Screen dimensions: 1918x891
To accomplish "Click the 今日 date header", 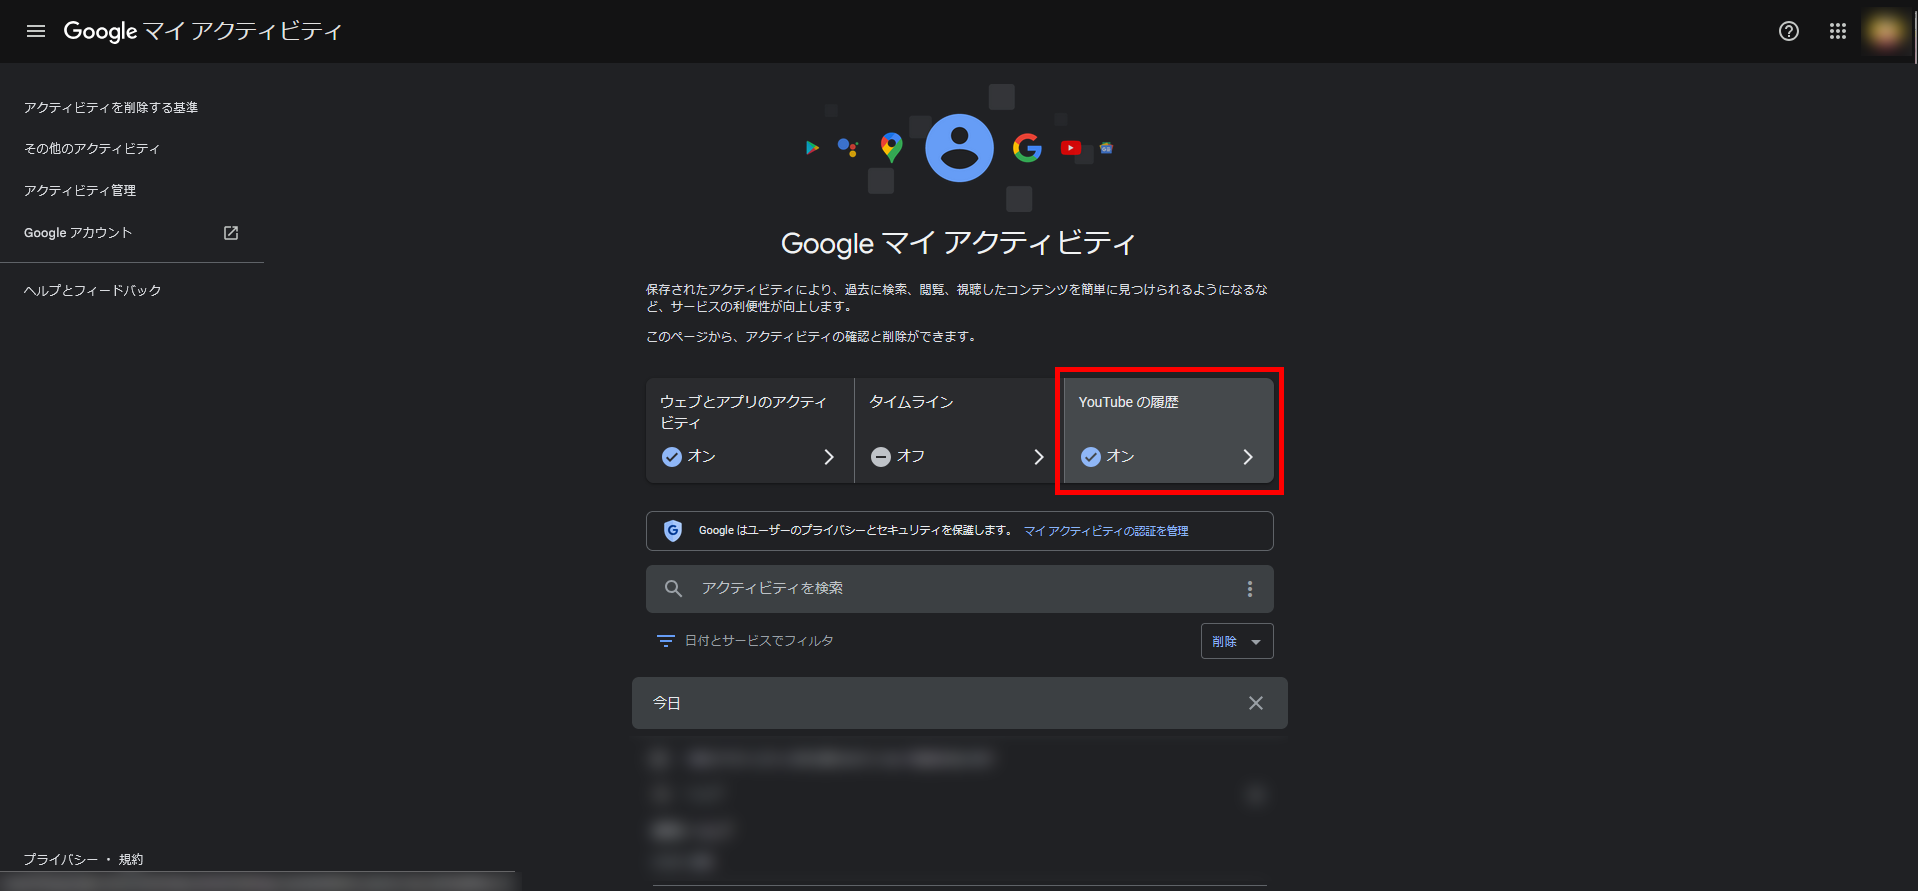I will click(667, 703).
